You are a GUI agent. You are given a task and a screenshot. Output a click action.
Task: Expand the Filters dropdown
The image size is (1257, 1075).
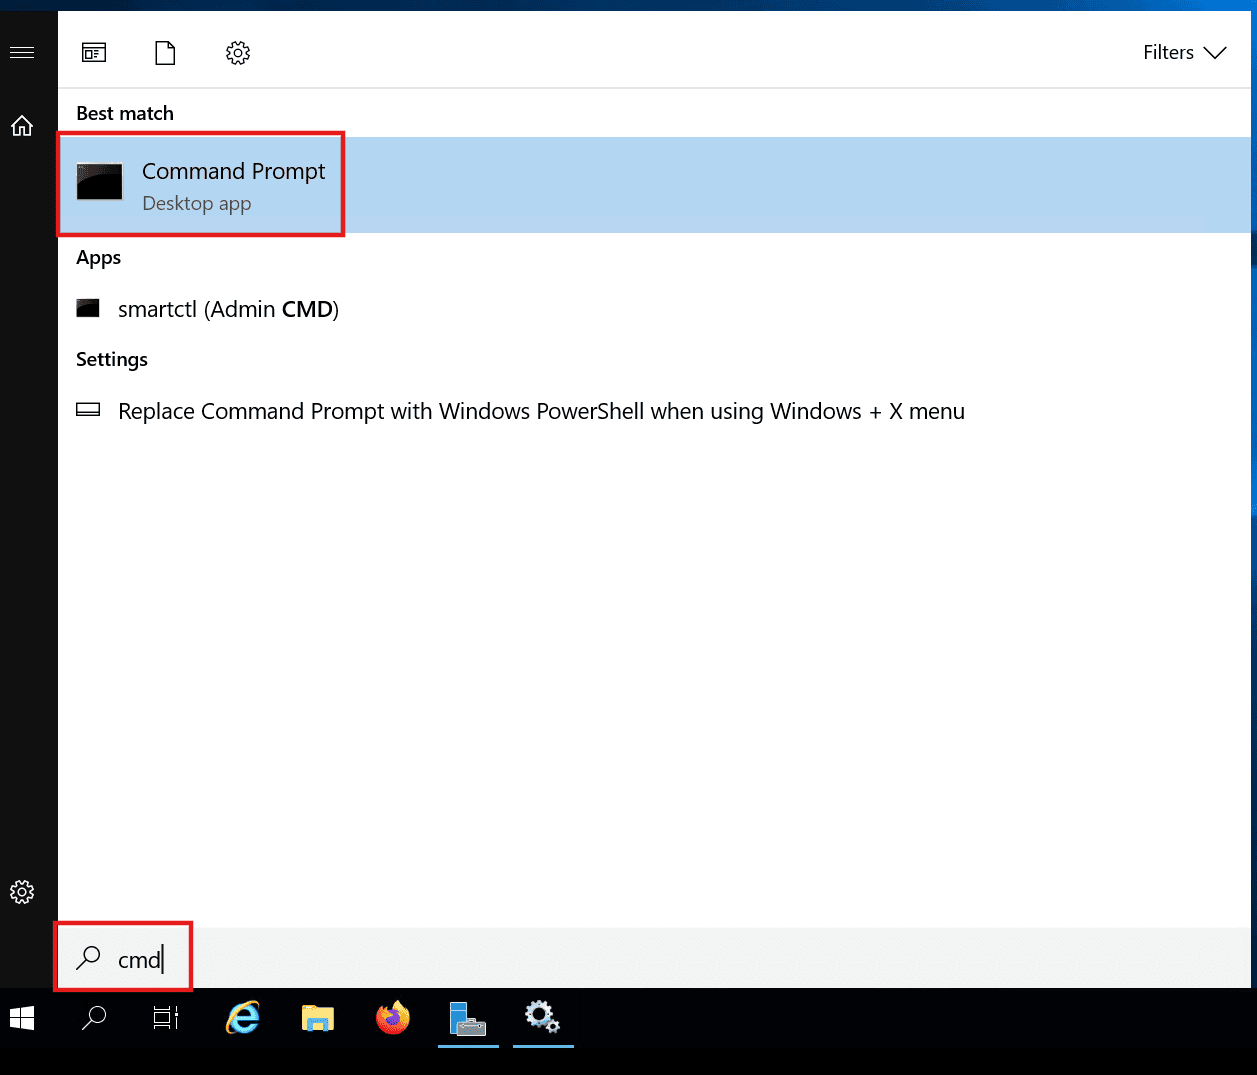click(1184, 53)
